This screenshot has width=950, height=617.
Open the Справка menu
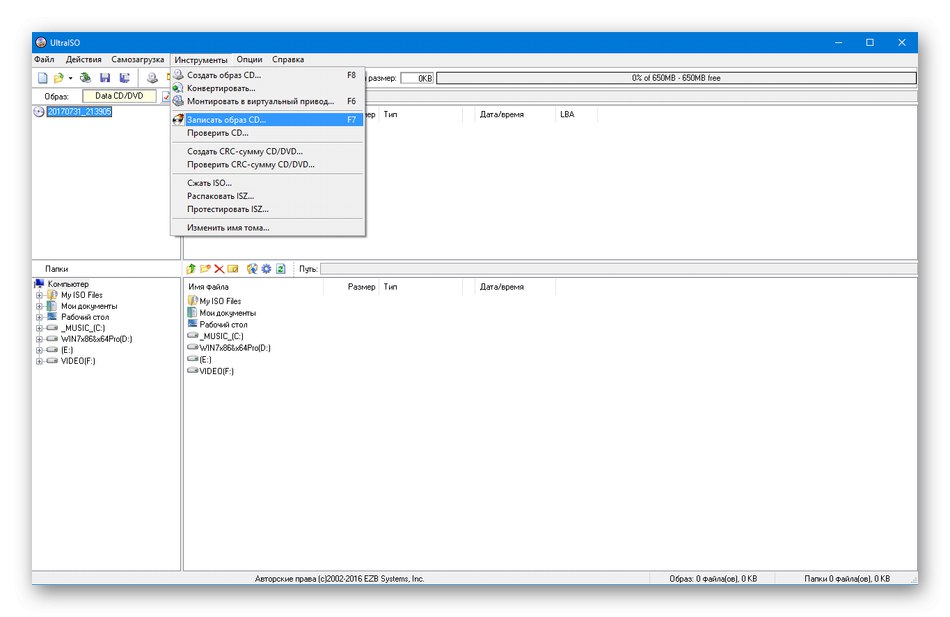coord(288,59)
